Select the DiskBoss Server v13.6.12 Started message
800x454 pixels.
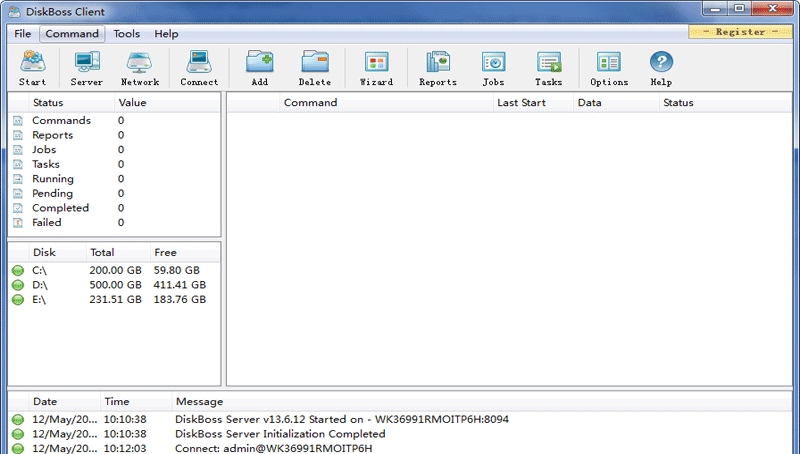click(x=342, y=420)
